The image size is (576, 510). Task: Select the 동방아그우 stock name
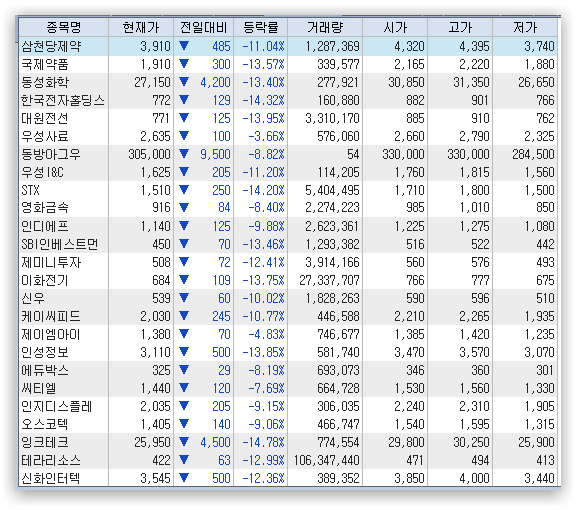pyautogui.click(x=51, y=154)
